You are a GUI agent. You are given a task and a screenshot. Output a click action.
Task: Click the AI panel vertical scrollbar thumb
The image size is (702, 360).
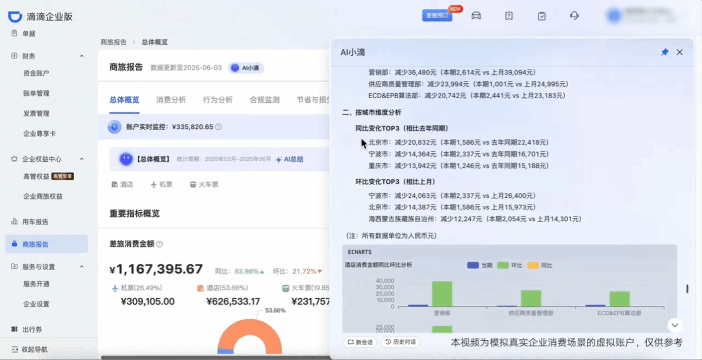(687, 289)
